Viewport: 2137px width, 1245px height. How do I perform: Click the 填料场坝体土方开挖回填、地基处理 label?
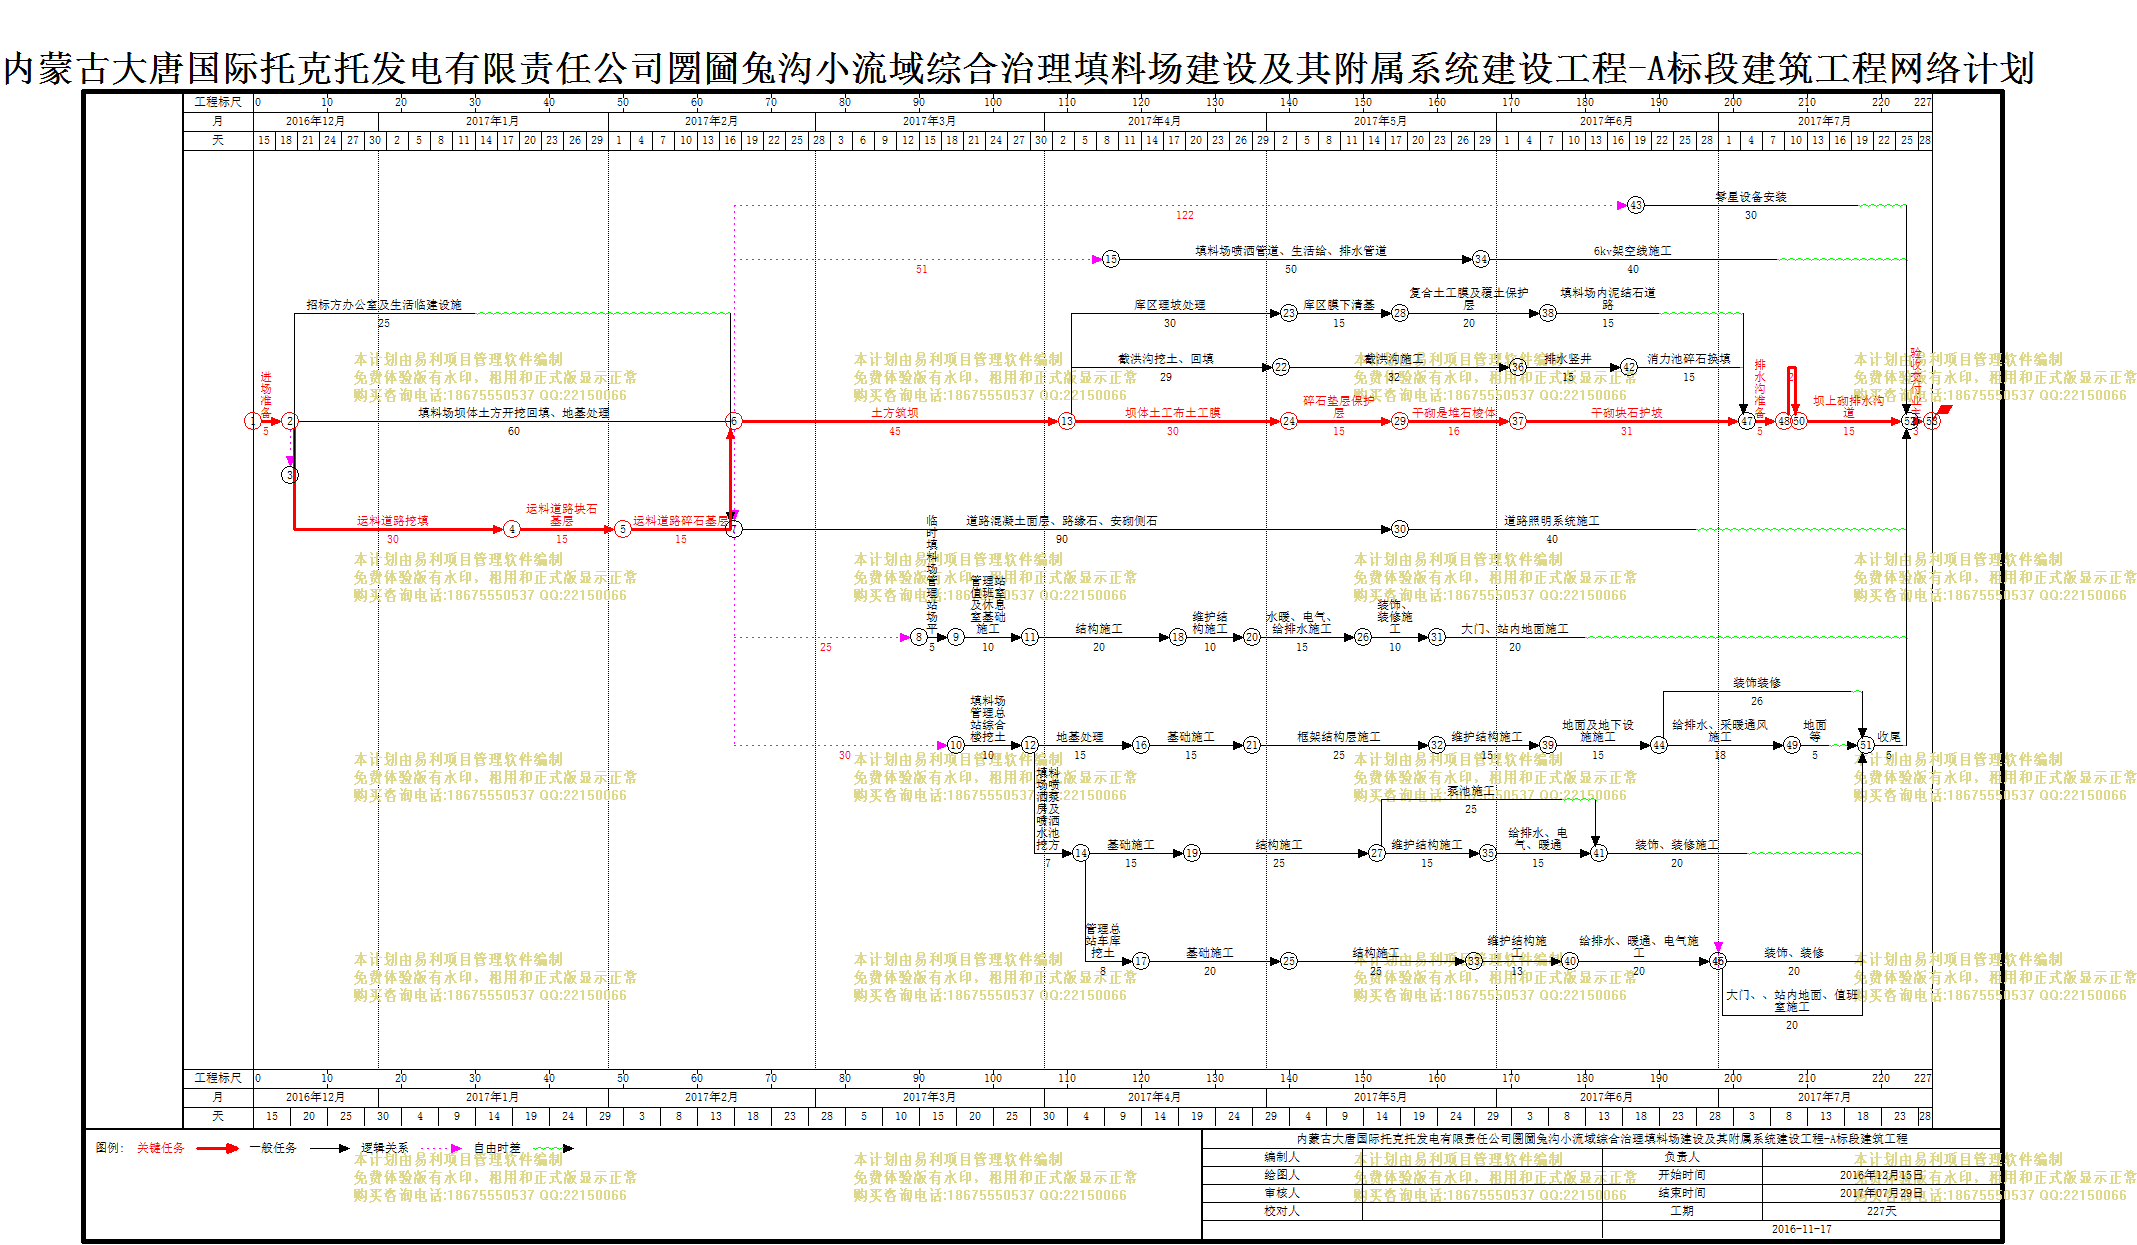[x=513, y=413]
